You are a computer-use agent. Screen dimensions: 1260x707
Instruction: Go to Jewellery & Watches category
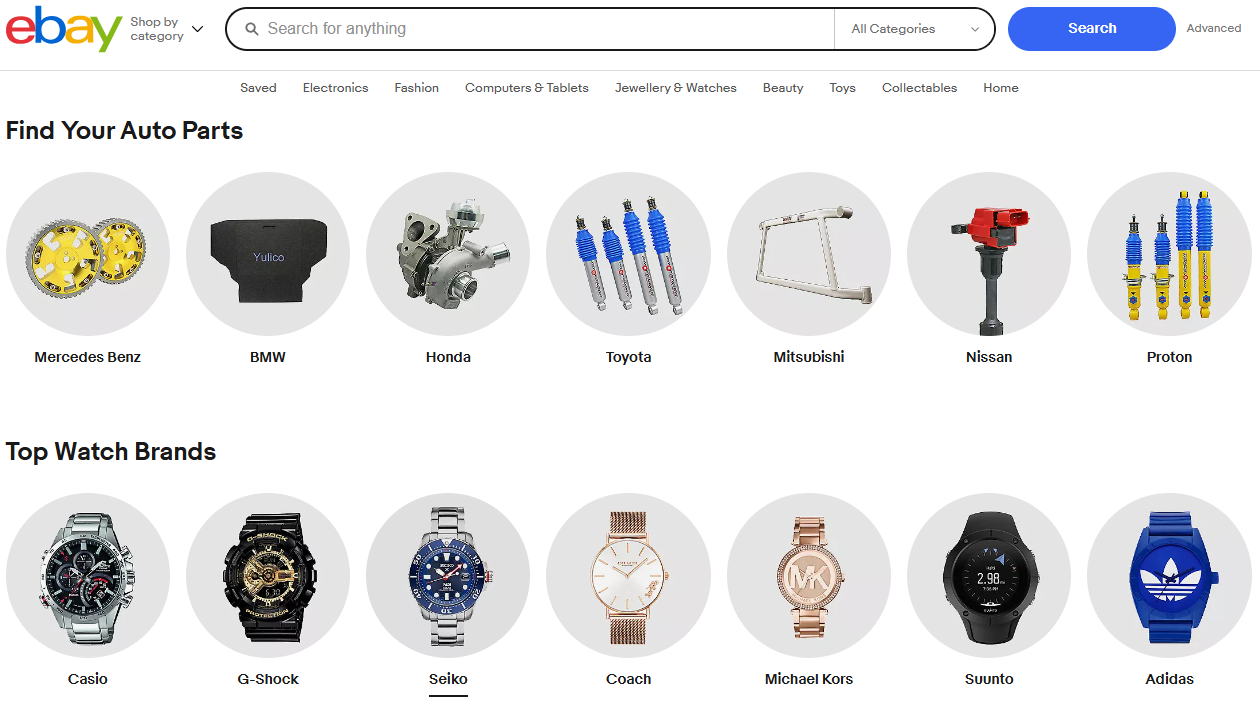pos(676,88)
